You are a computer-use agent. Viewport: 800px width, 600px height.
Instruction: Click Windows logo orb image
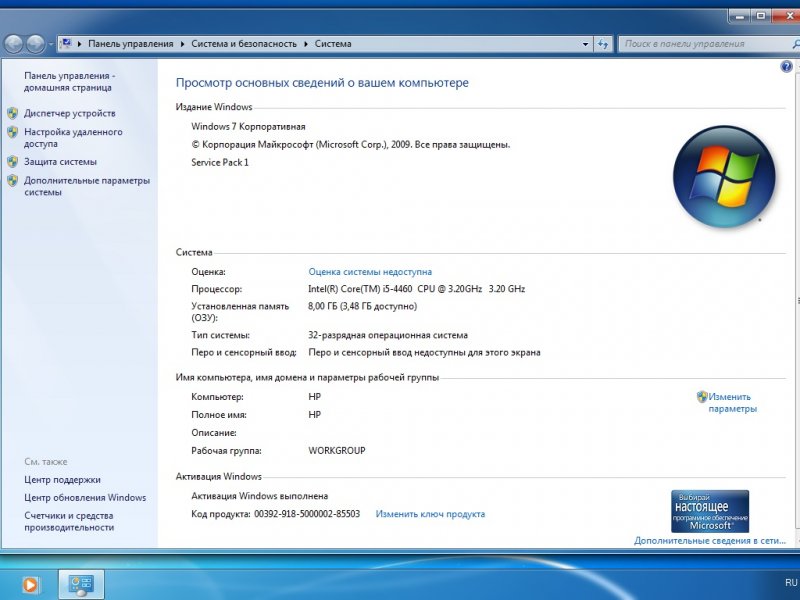pos(724,177)
